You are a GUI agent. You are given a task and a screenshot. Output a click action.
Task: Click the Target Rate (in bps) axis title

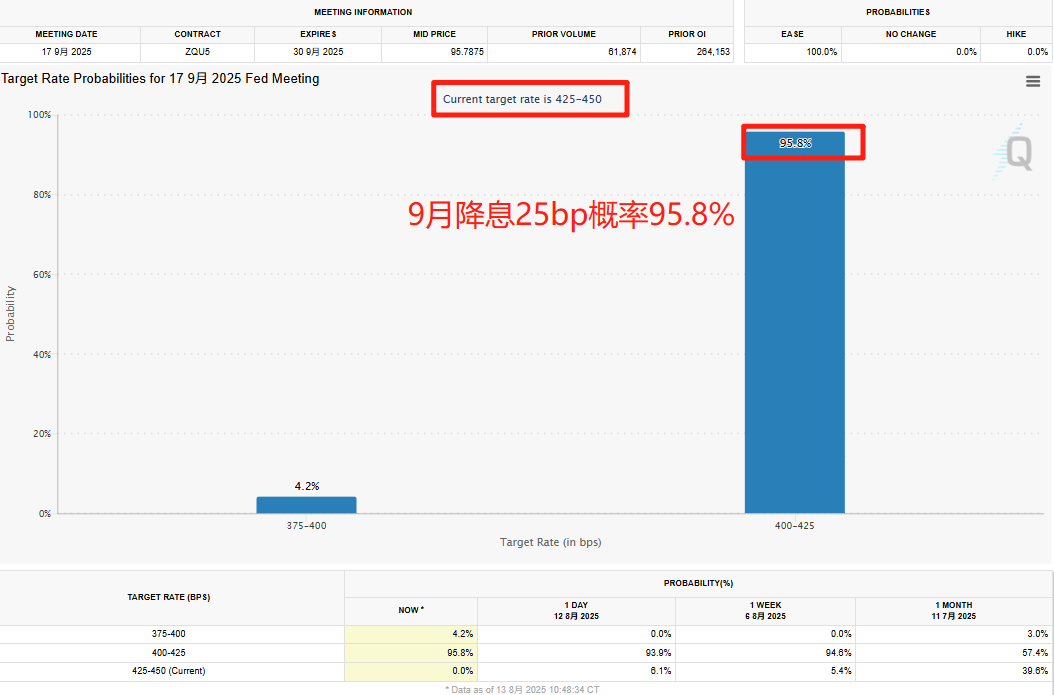[551, 542]
